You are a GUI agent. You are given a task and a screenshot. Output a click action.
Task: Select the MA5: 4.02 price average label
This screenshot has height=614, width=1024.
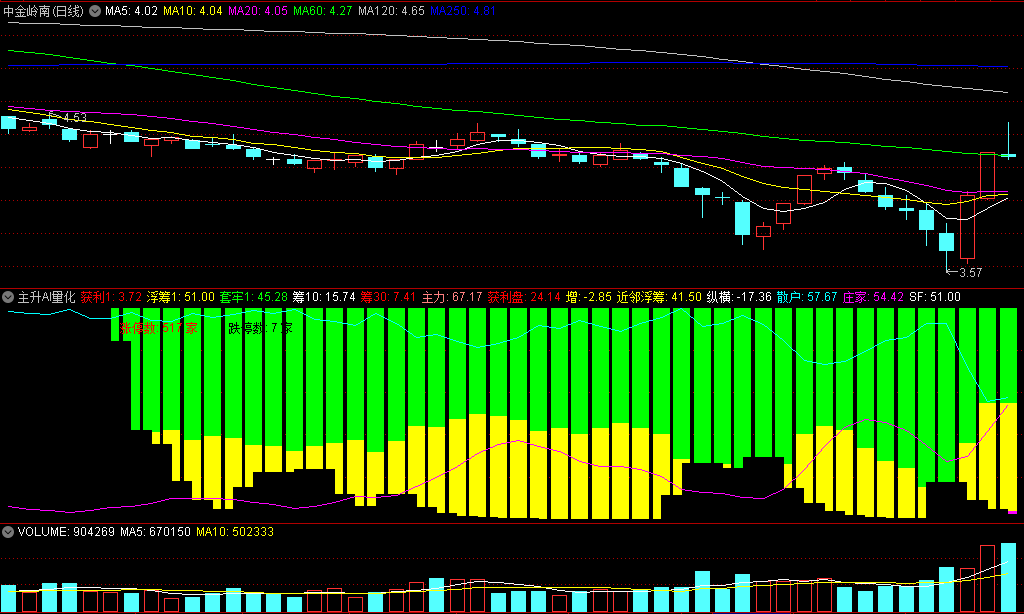click(x=131, y=11)
